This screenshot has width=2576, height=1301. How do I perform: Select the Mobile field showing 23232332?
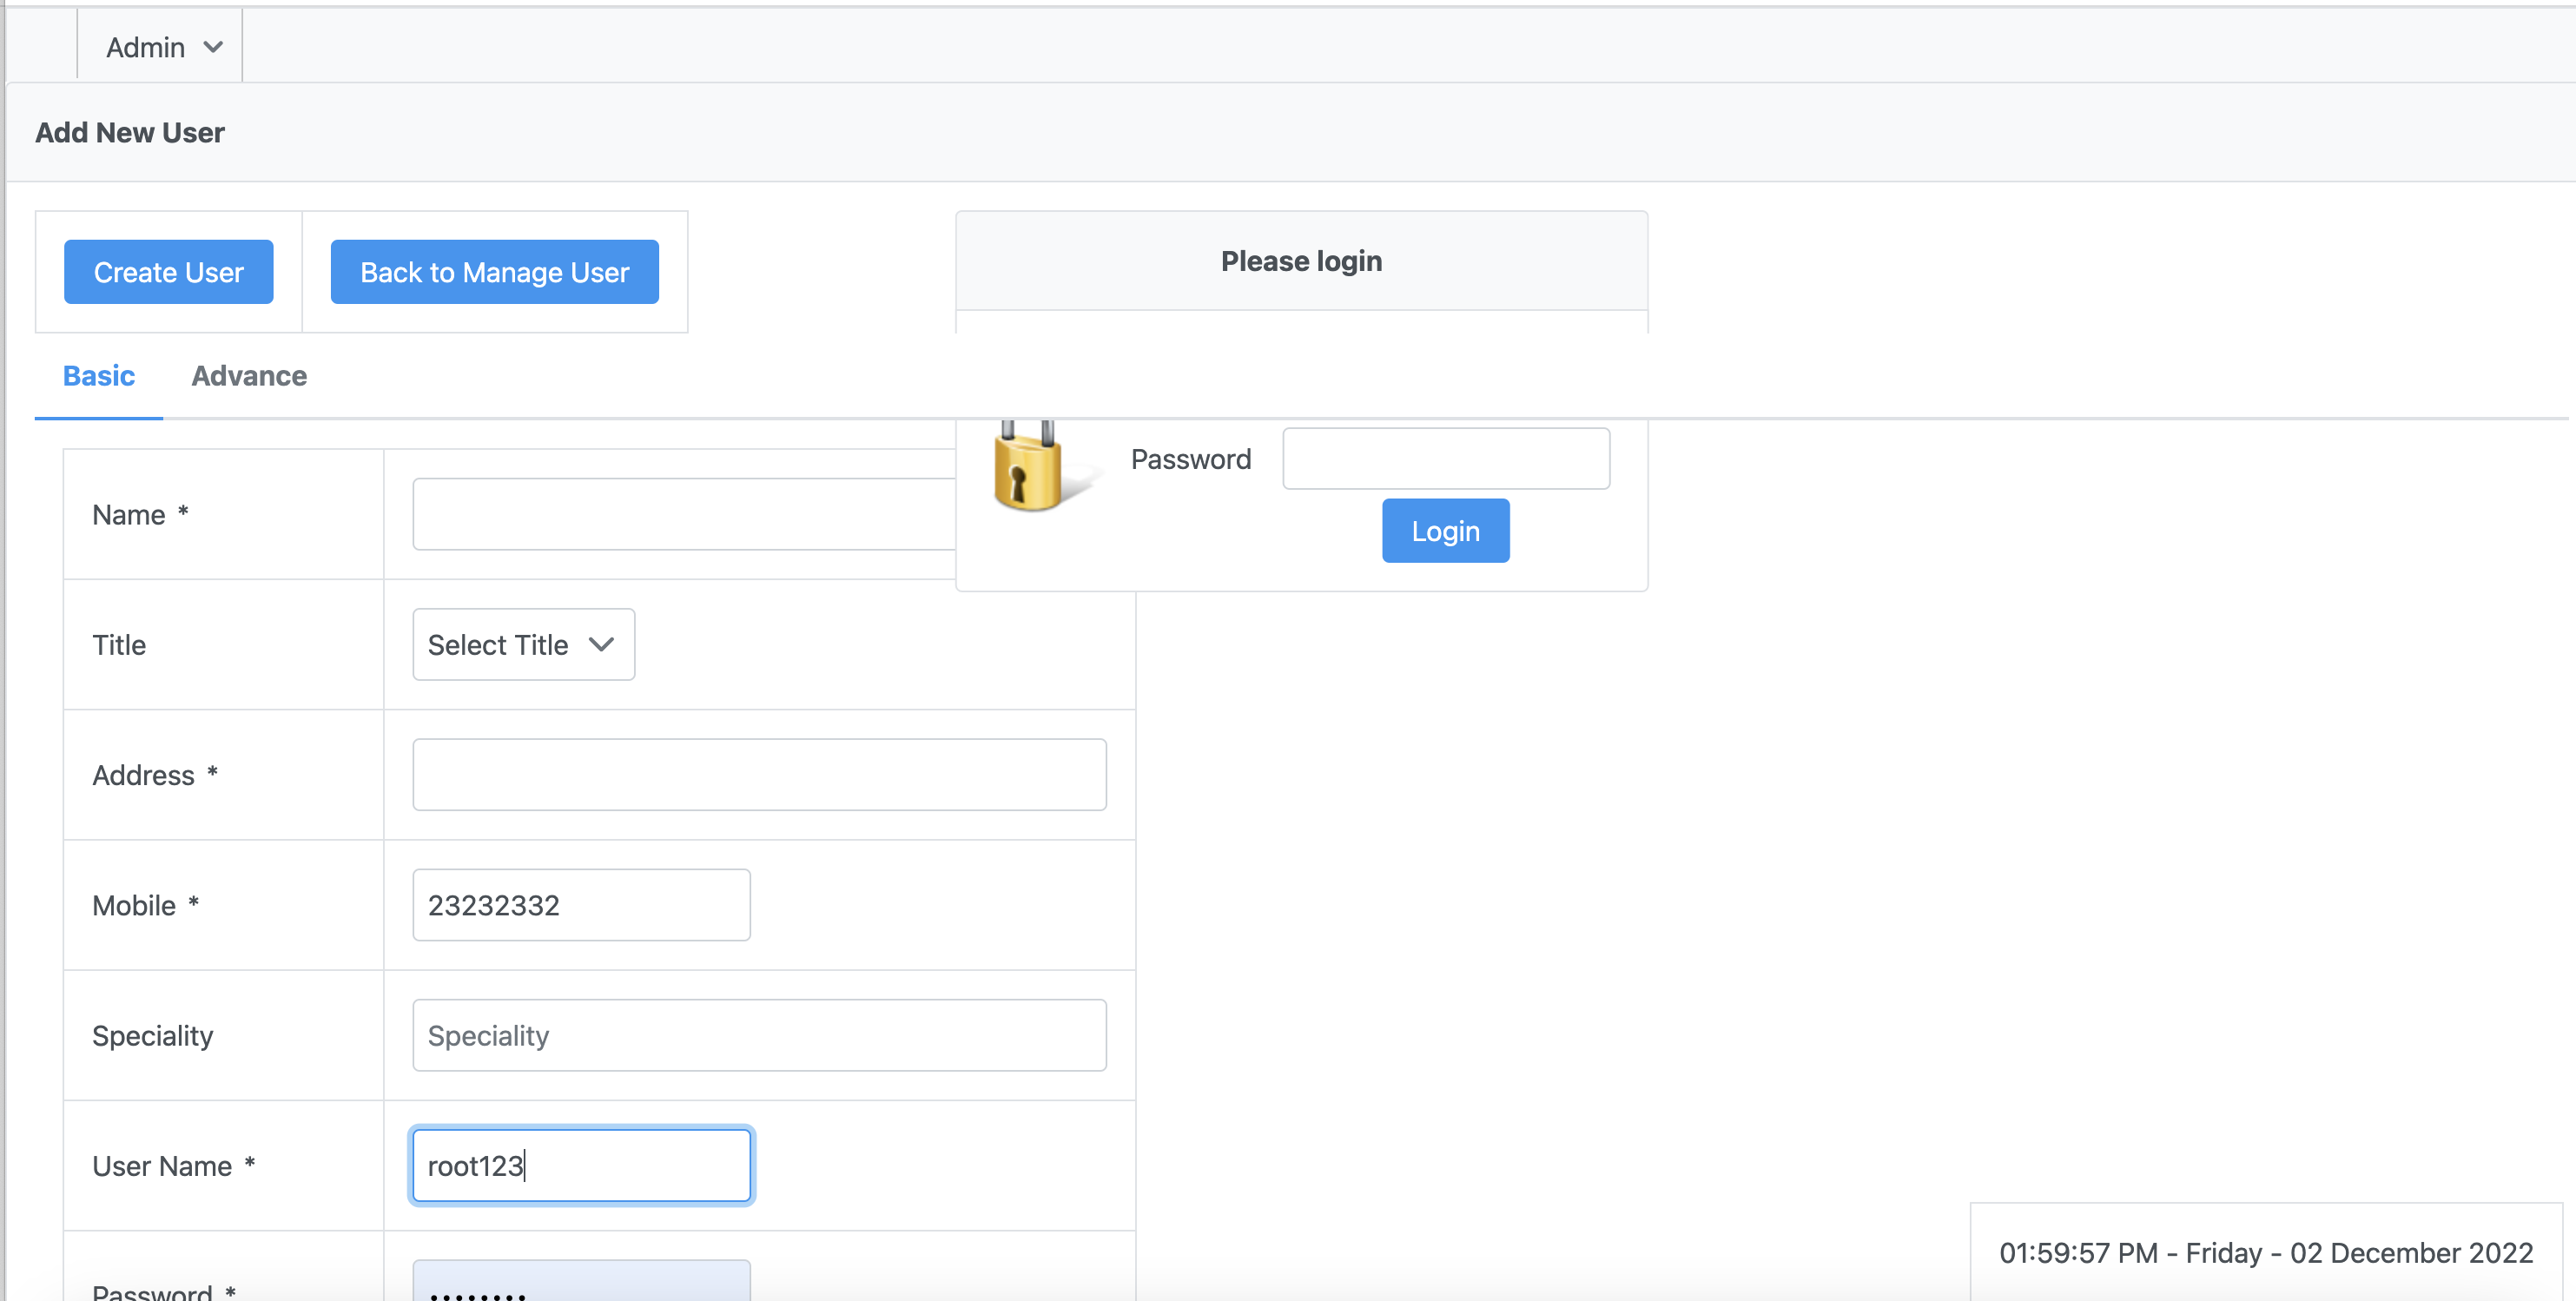click(x=580, y=904)
